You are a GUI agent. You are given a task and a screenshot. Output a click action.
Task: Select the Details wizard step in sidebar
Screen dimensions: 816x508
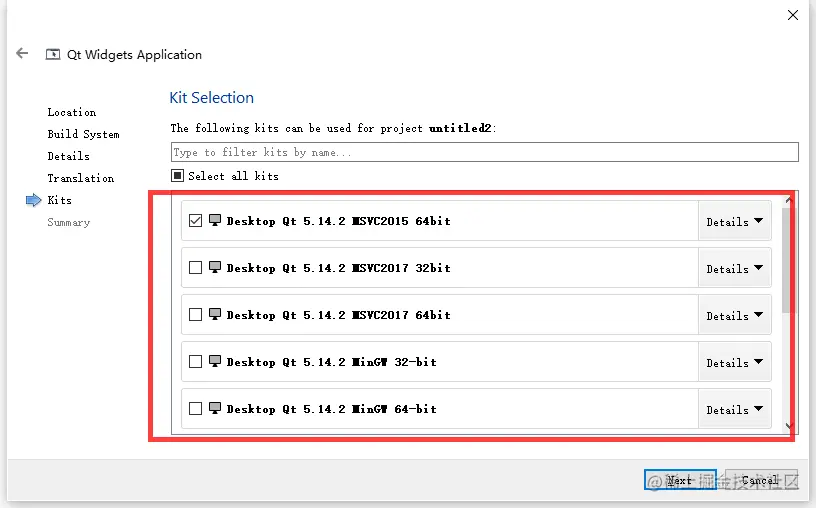pos(68,156)
